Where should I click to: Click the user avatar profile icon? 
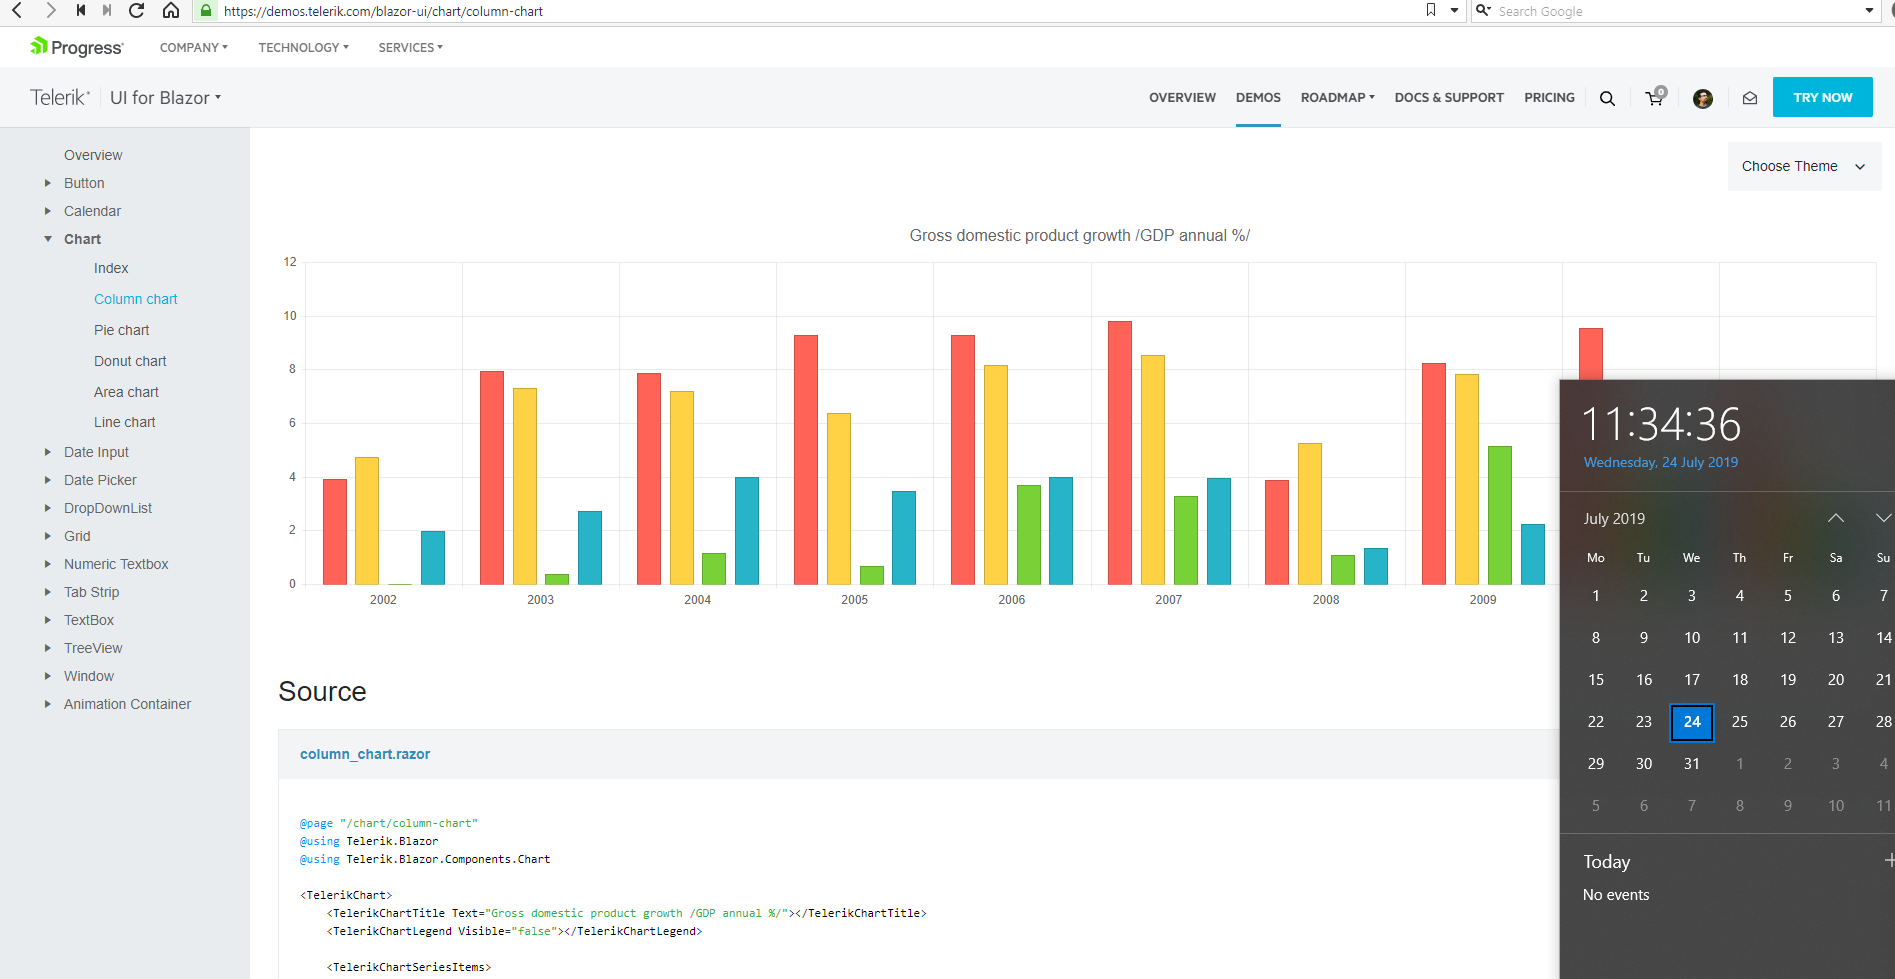1703,98
